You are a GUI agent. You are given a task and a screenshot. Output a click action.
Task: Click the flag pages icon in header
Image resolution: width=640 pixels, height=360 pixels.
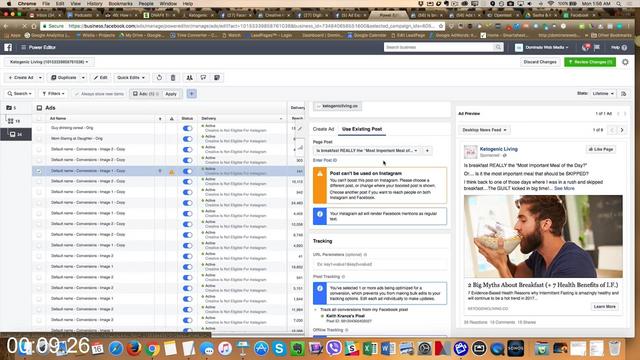tap(597, 47)
